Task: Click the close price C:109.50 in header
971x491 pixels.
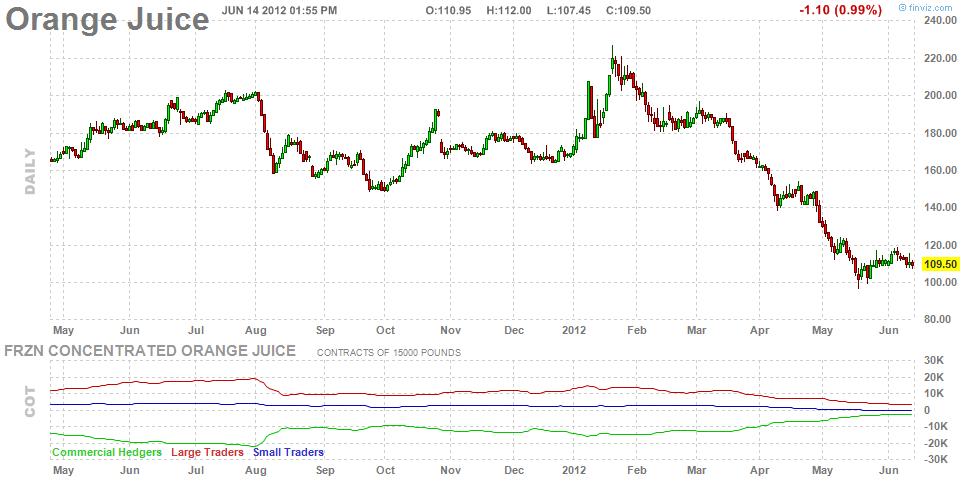Action: click(x=629, y=11)
